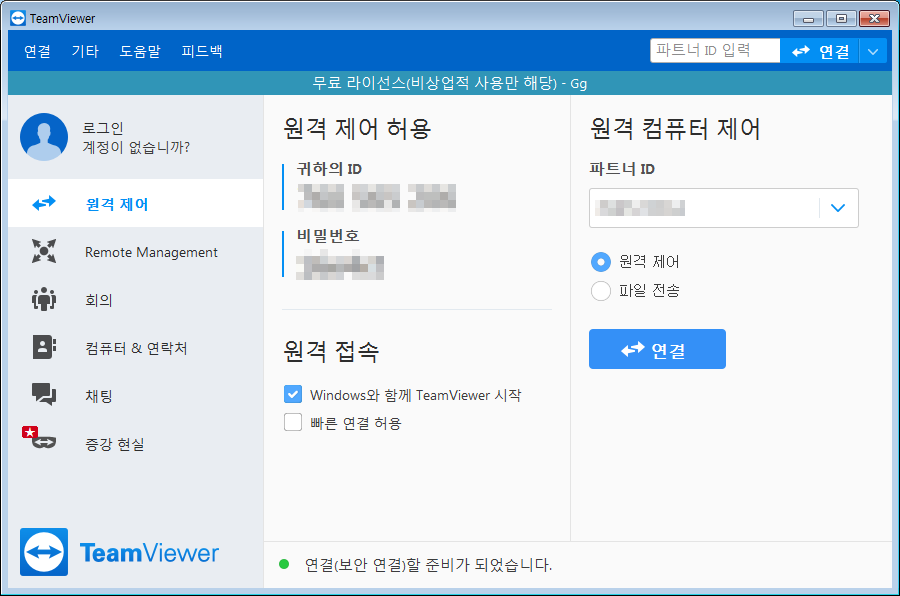Viewport: 900px width, 596px height.
Task: Open the 도움말 menu
Action: pyautogui.click(x=139, y=51)
